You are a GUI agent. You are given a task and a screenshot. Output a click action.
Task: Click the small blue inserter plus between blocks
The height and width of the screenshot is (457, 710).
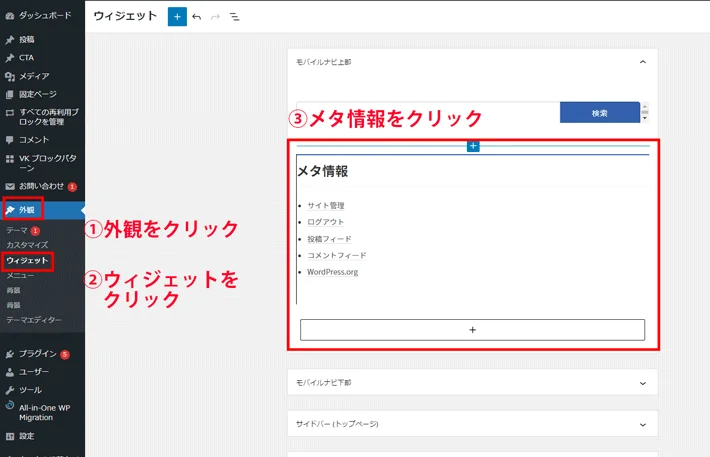[x=473, y=146]
